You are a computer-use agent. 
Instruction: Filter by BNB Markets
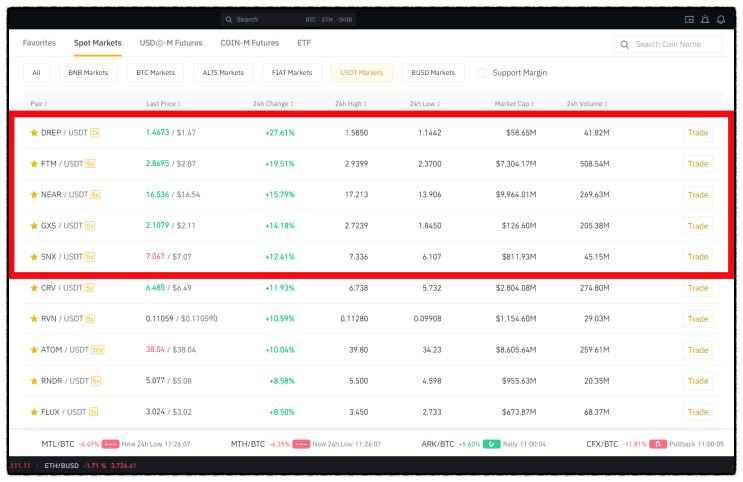coord(88,73)
